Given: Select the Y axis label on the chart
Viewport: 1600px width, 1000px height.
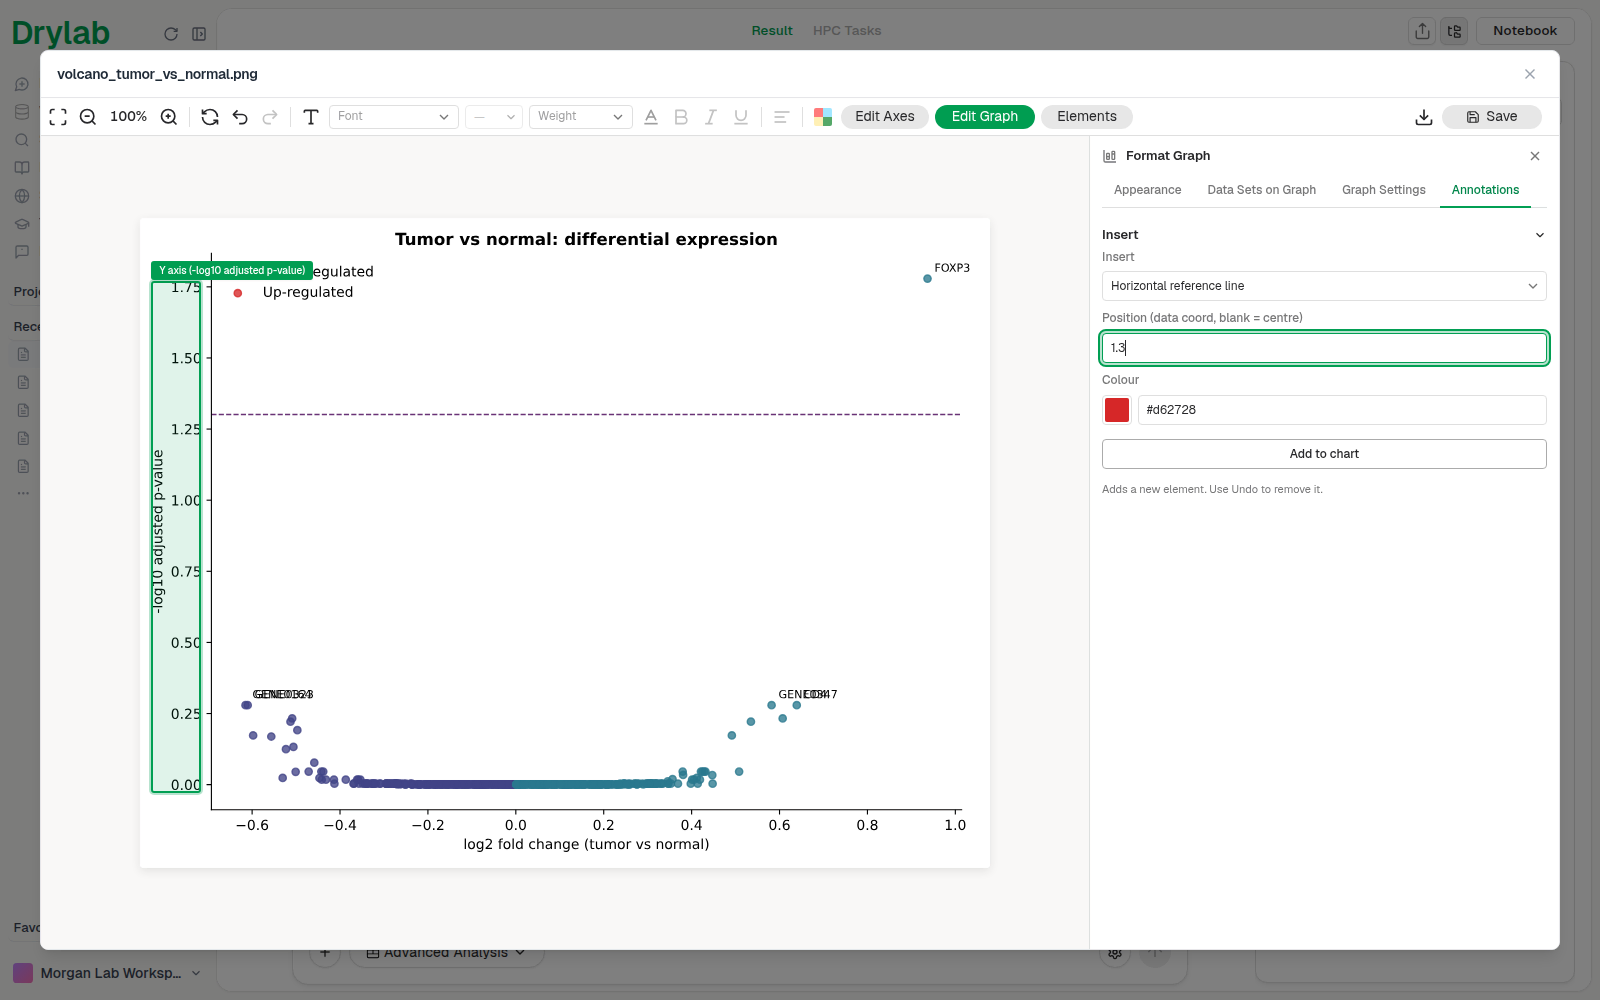Looking at the screenshot, I should coord(158,531).
